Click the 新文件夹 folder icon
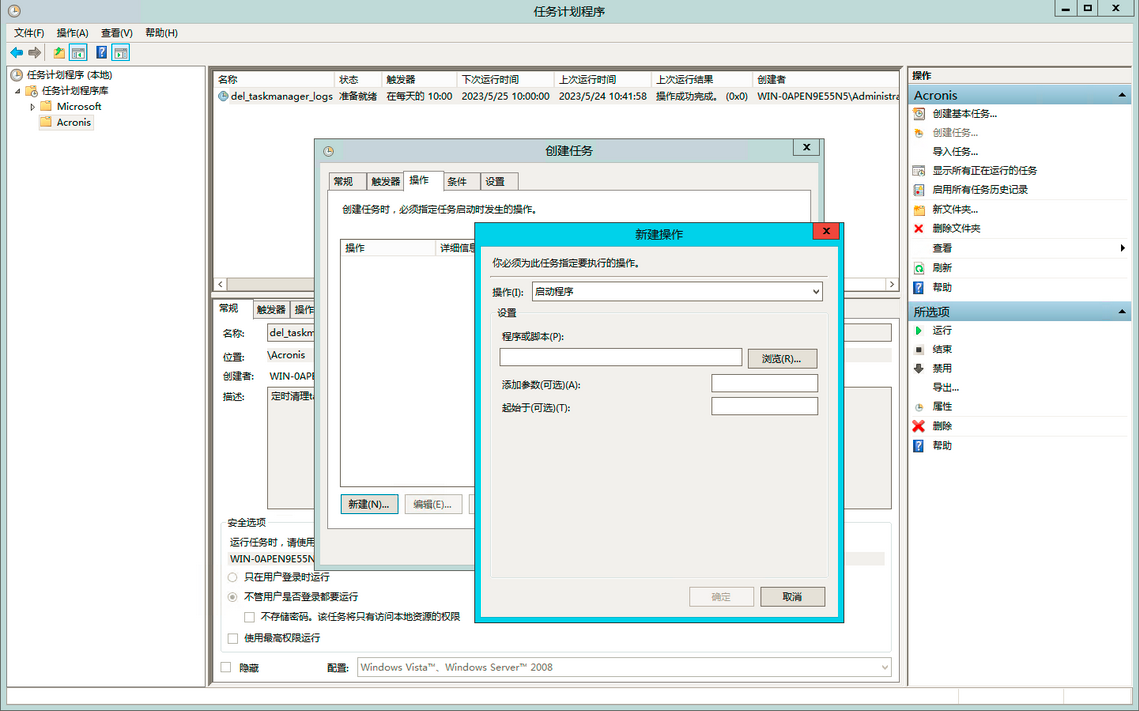Screen dimensions: 1139x711 919,209
